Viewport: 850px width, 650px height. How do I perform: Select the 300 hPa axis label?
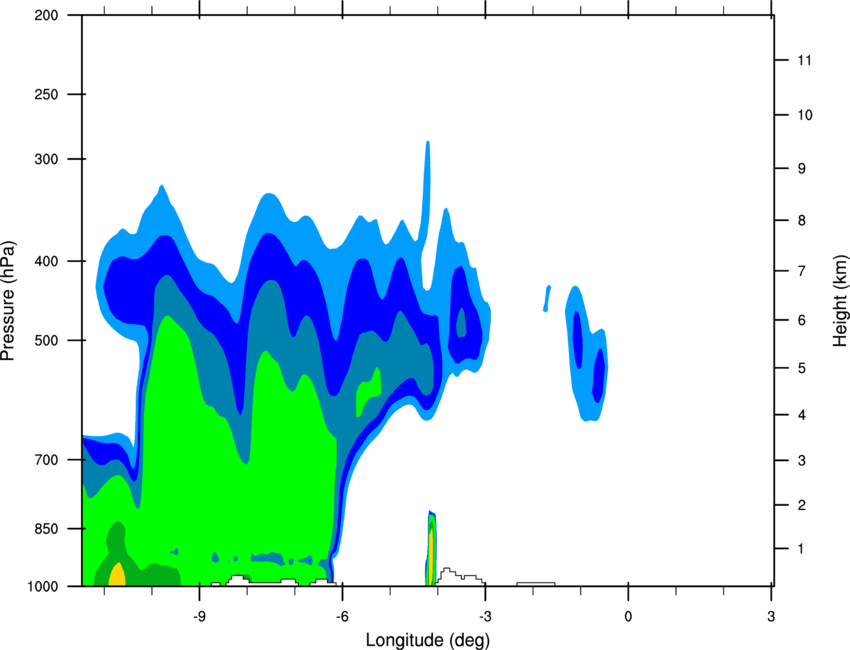pos(46,159)
